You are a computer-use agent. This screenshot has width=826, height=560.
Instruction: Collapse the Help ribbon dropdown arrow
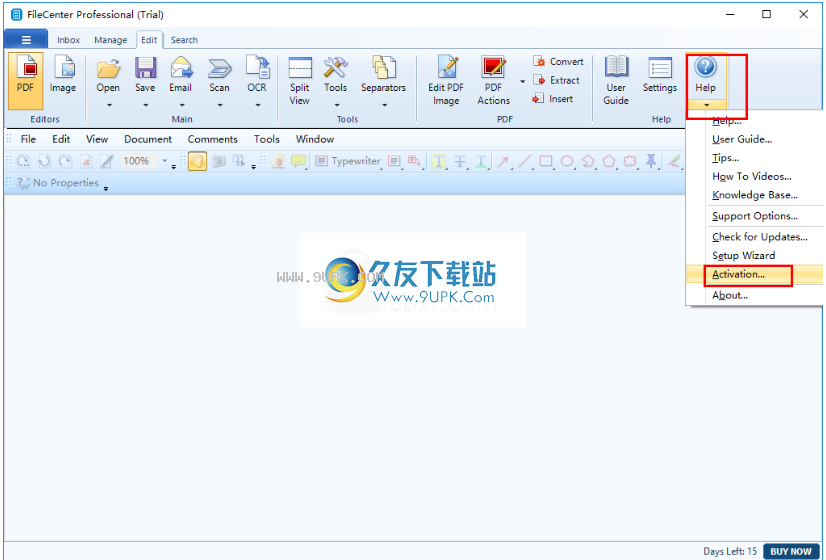tap(706, 105)
